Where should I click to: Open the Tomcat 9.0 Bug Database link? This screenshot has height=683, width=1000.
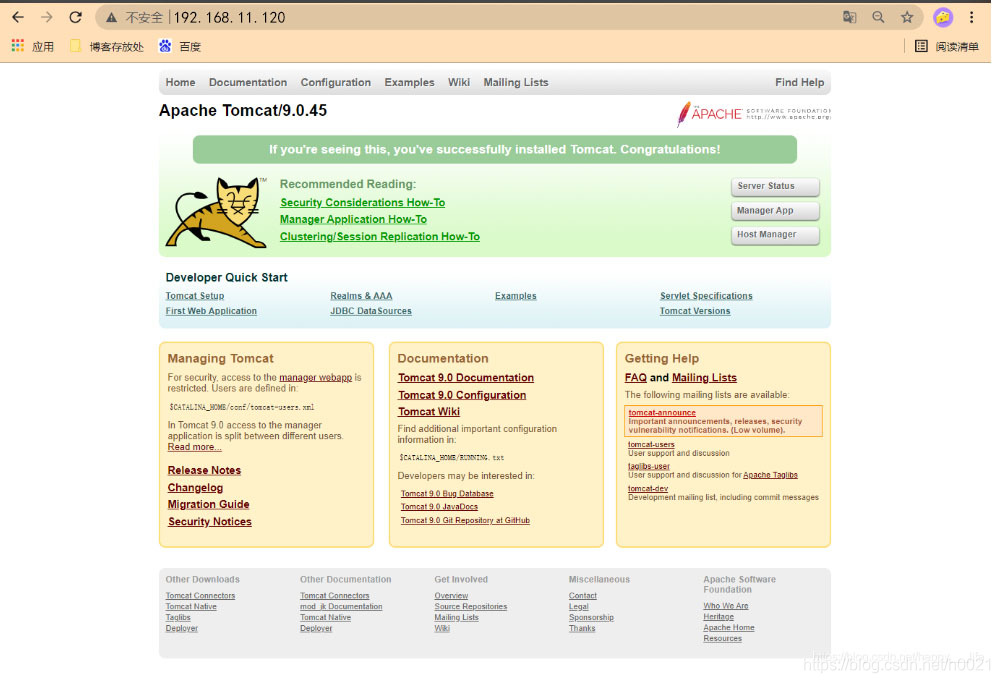click(x=446, y=494)
